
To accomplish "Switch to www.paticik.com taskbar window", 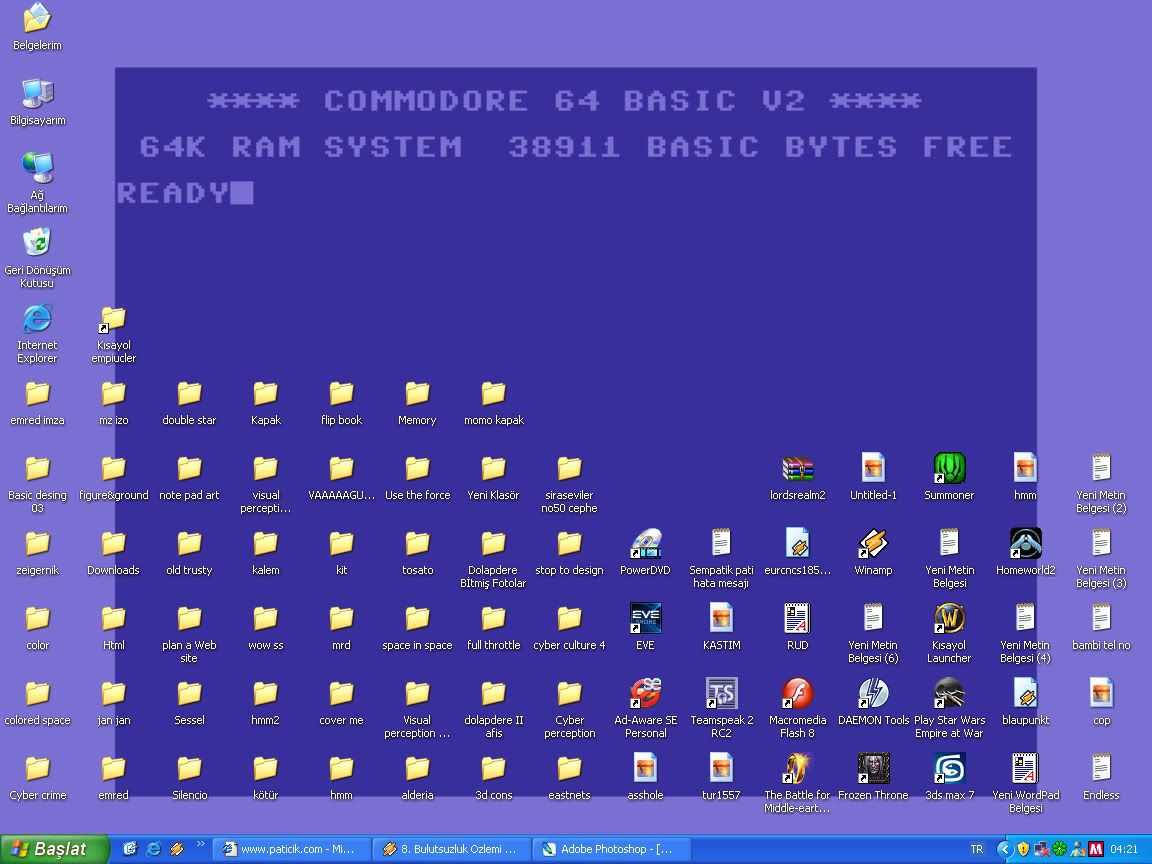I will click(290, 849).
